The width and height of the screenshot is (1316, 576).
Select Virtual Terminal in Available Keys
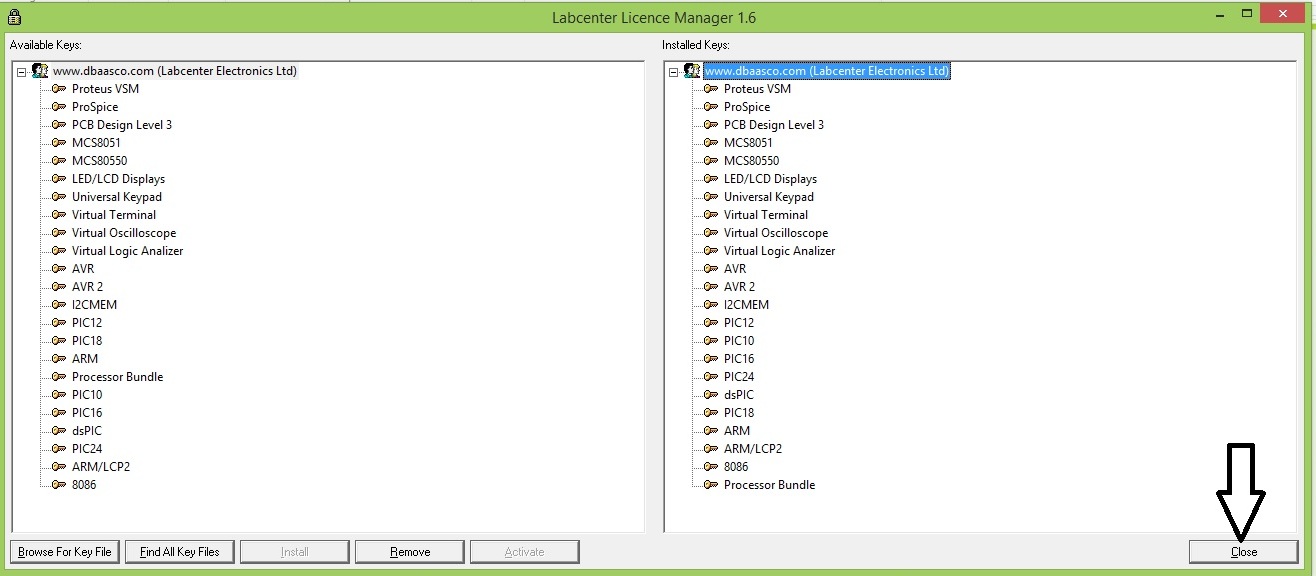[x=114, y=215]
